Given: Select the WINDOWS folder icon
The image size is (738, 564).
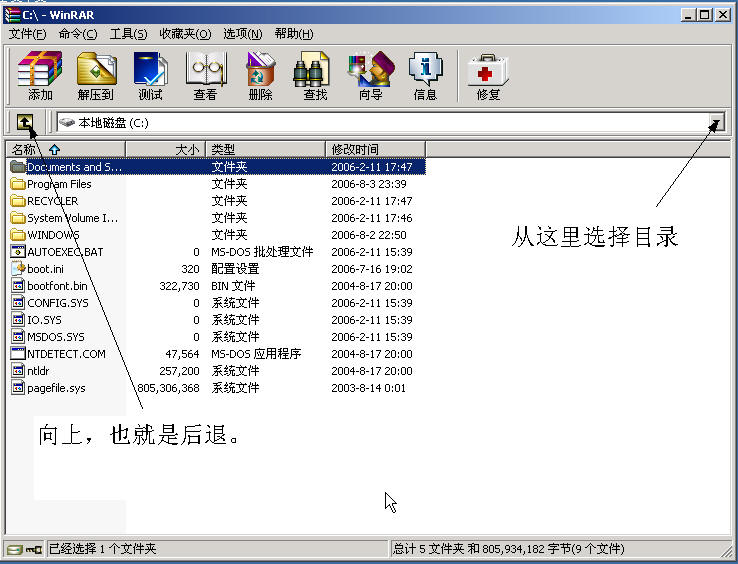Looking at the screenshot, I should pos(18,235).
